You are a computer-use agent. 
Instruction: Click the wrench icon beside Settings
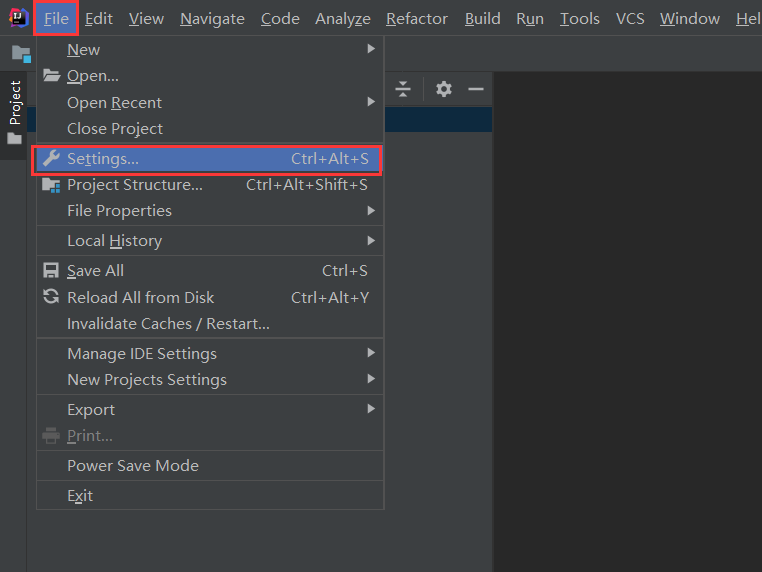[x=51, y=158]
